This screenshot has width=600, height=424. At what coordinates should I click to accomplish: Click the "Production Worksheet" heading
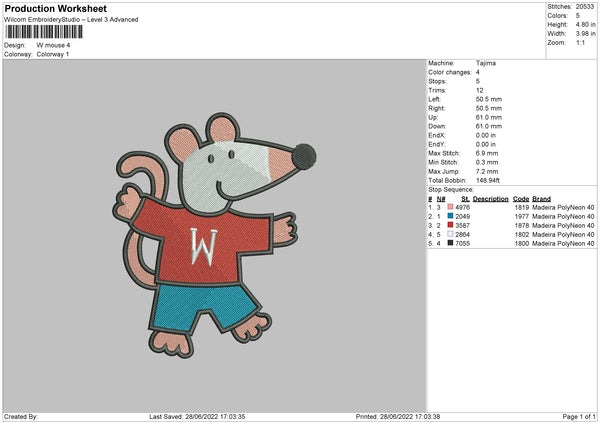pyautogui.click(x=55, y=8)
